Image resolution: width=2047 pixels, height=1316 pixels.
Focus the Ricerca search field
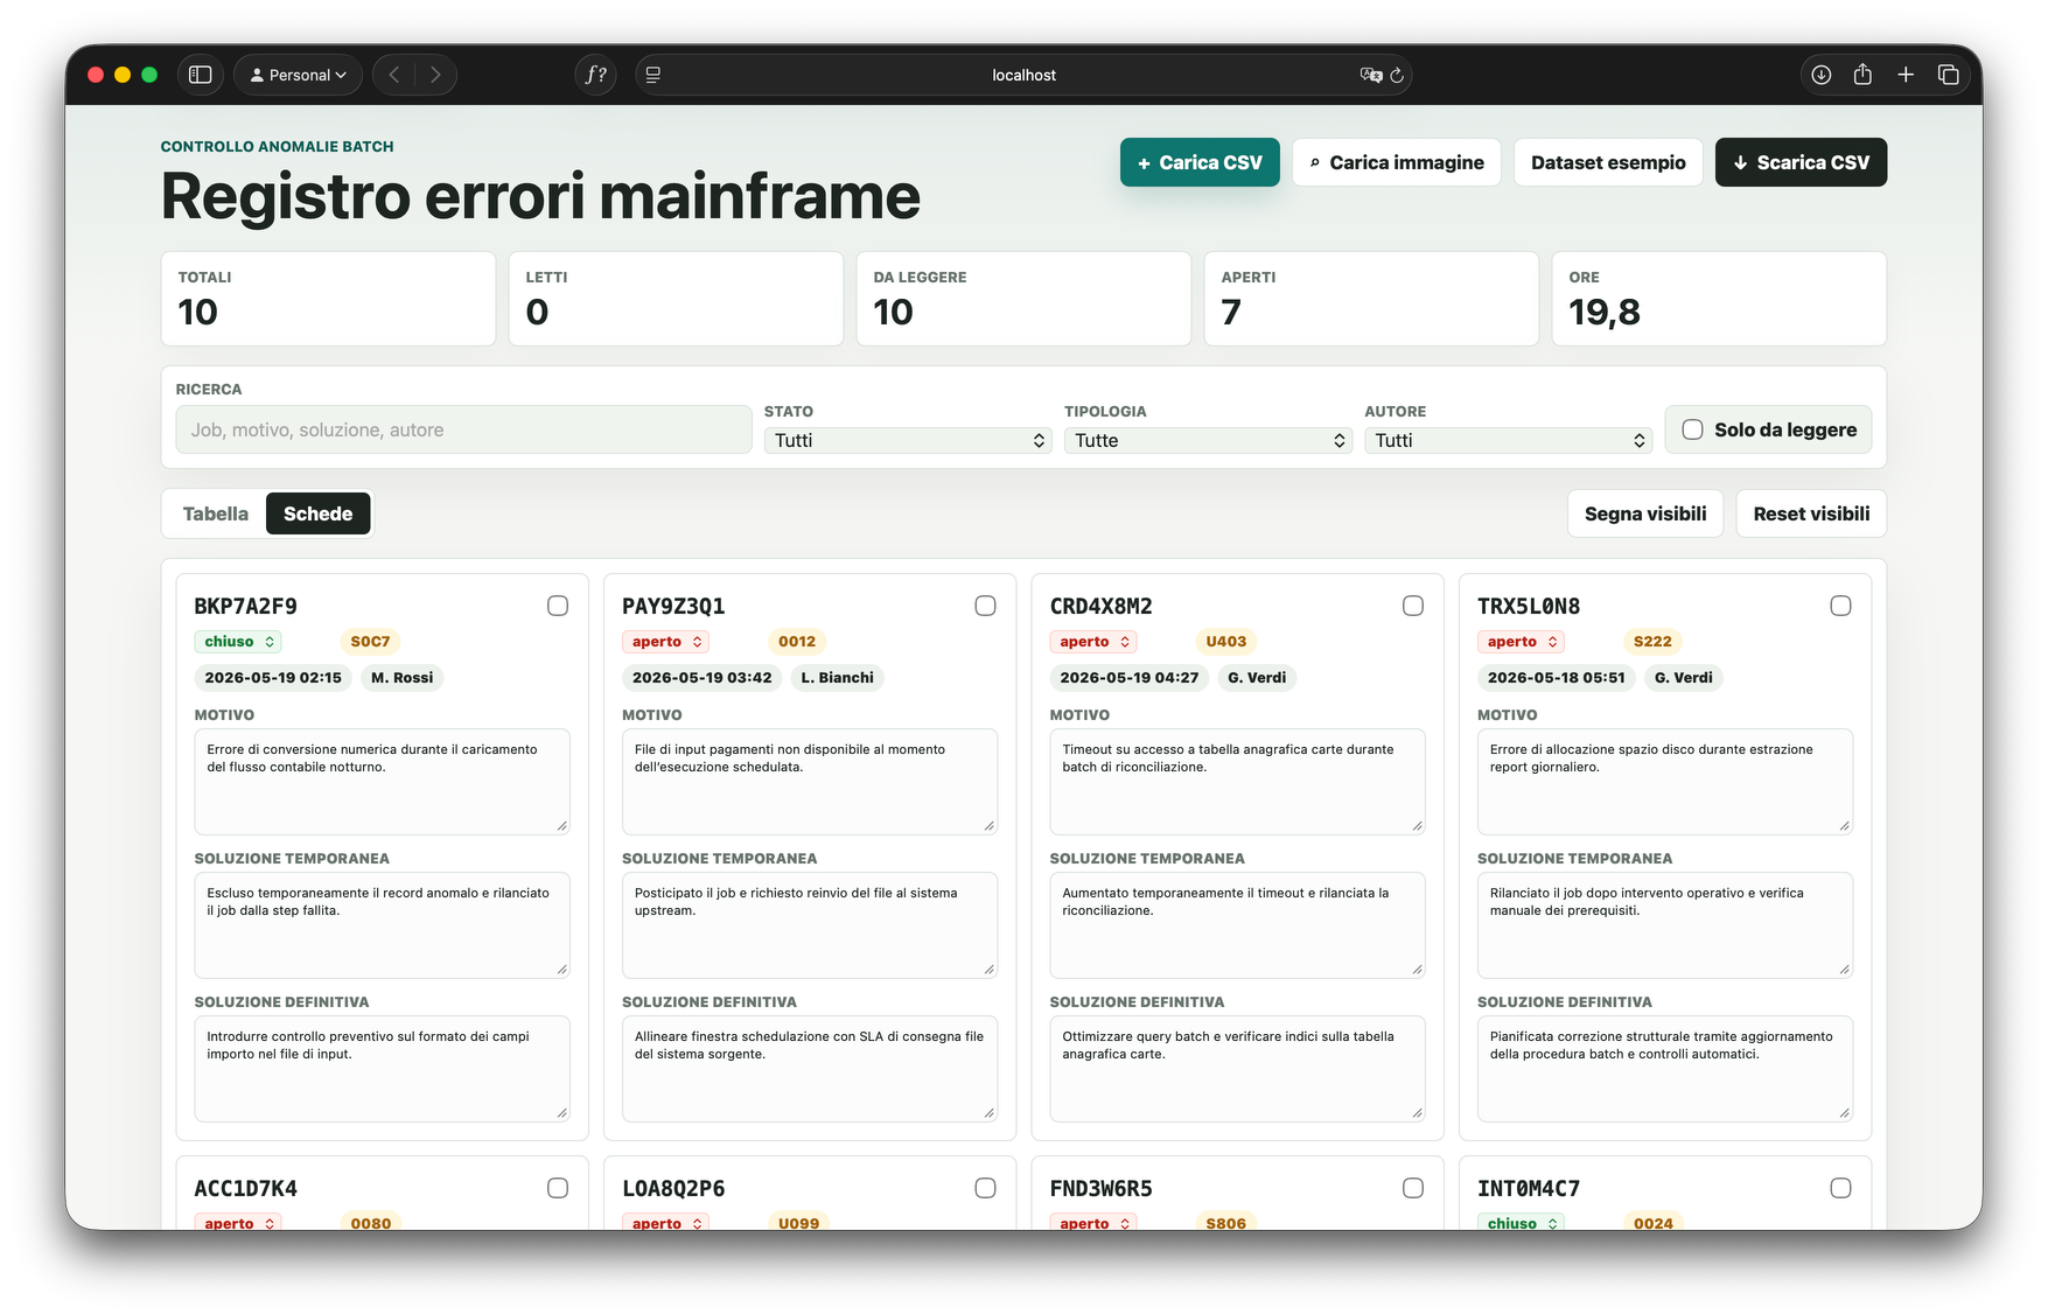tap(463, 430)
